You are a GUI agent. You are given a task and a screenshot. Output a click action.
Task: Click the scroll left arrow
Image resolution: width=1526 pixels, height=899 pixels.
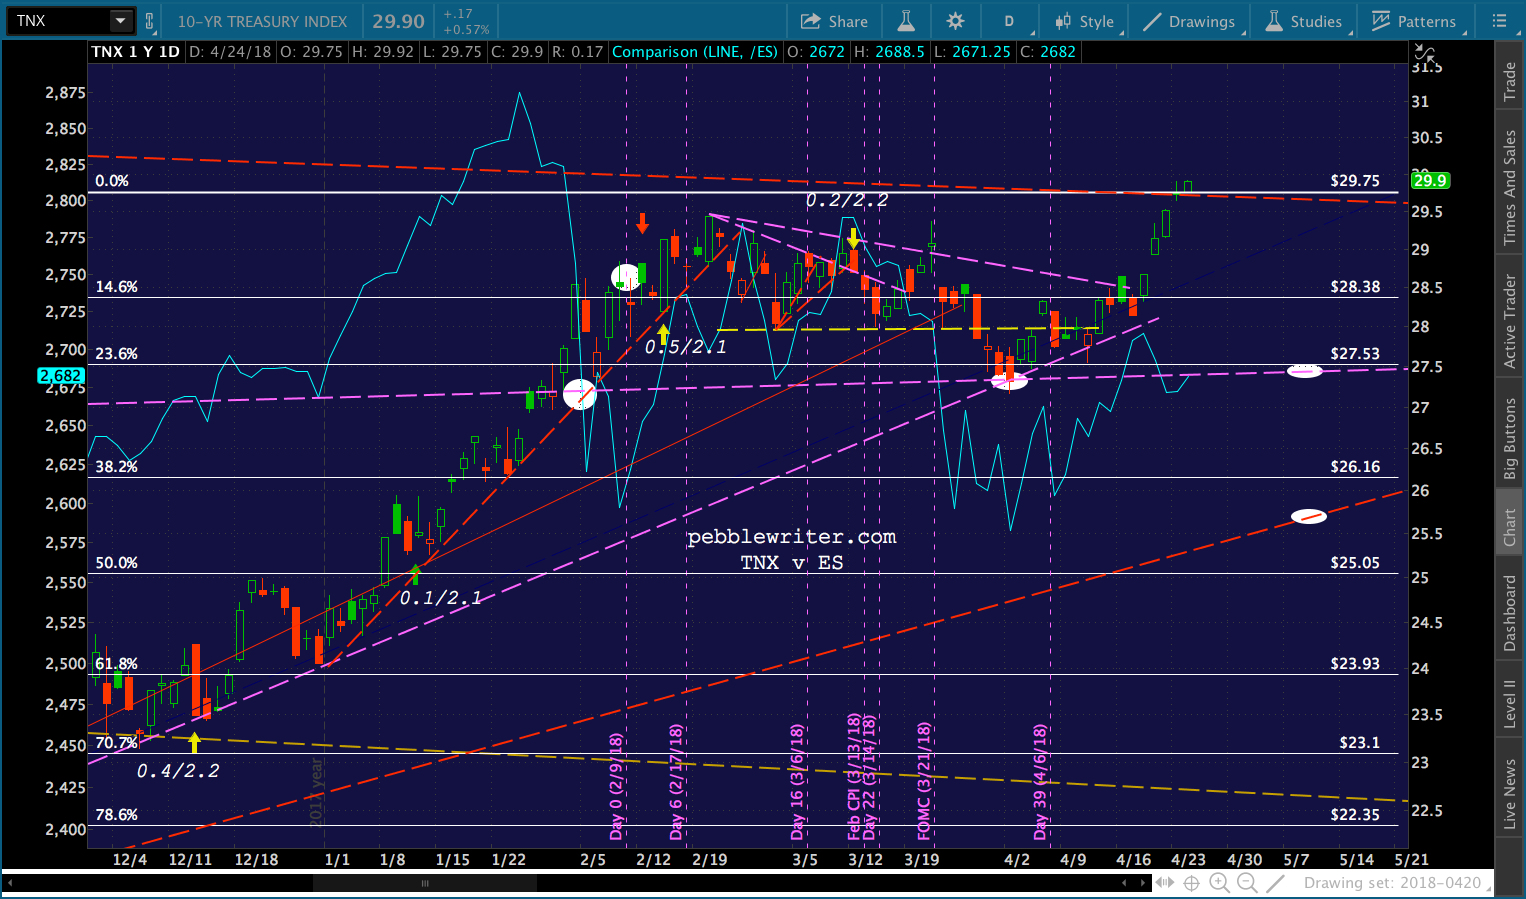pos(1124,883)
